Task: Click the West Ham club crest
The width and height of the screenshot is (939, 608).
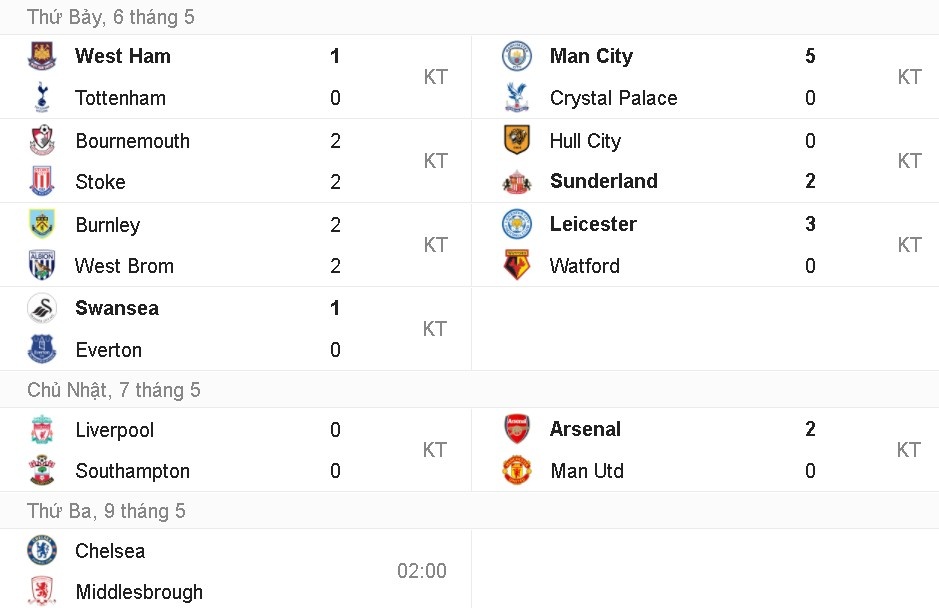Action: pyautogui.click(x=42, y=56)
